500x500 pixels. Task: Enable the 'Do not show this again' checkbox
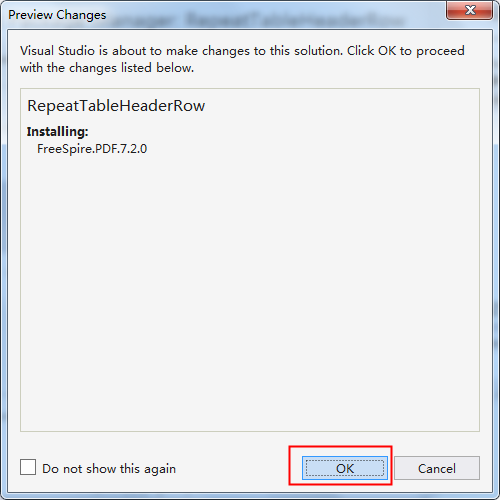28,467
